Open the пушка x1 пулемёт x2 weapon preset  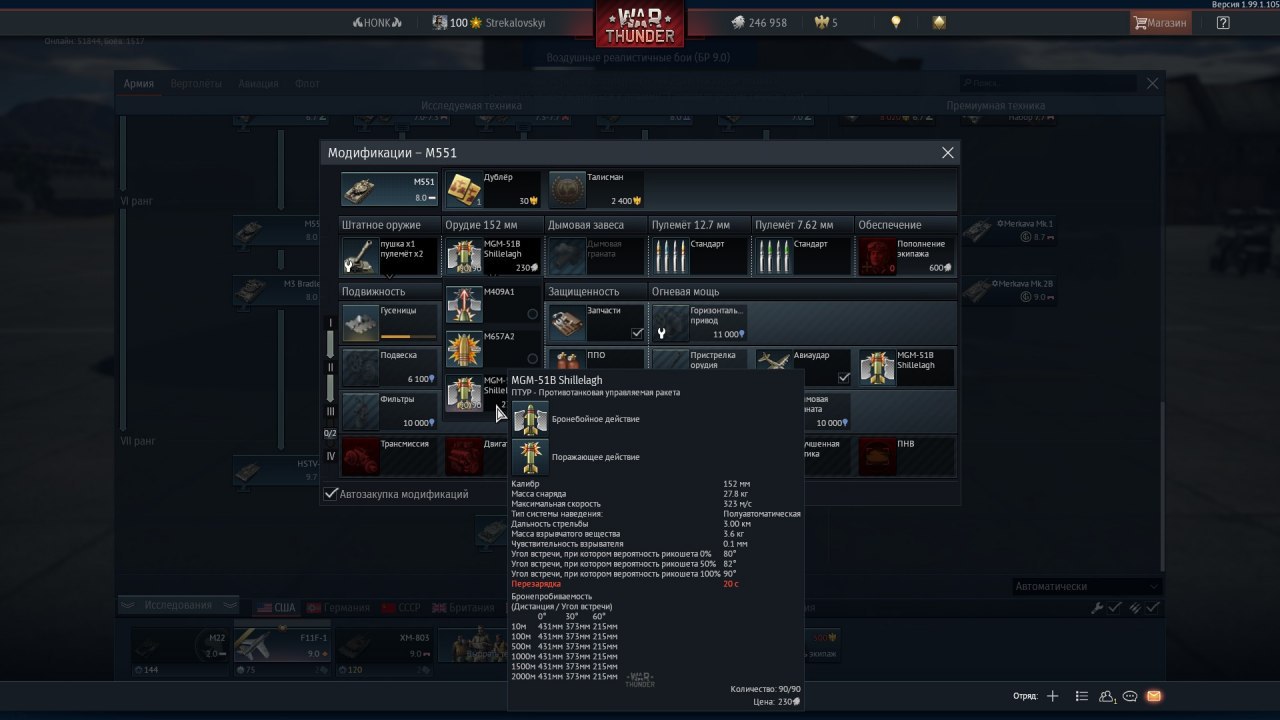coord(390,256)
